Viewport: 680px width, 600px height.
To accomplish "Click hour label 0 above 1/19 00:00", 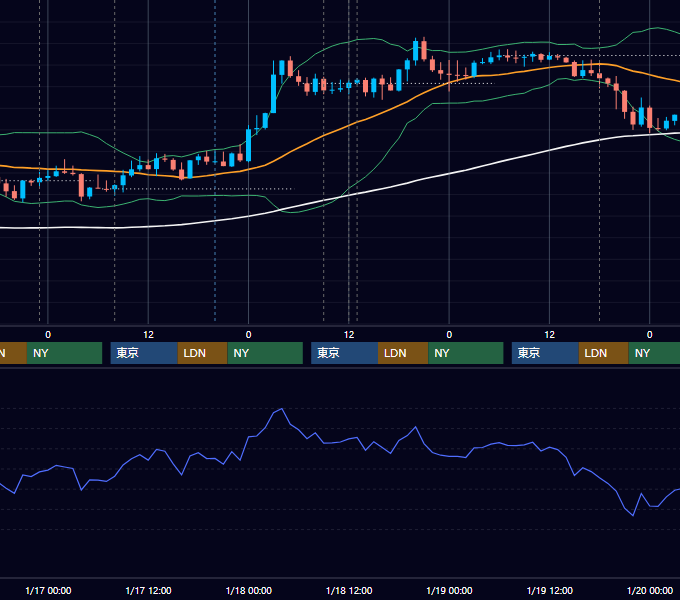I will point(449,335).
